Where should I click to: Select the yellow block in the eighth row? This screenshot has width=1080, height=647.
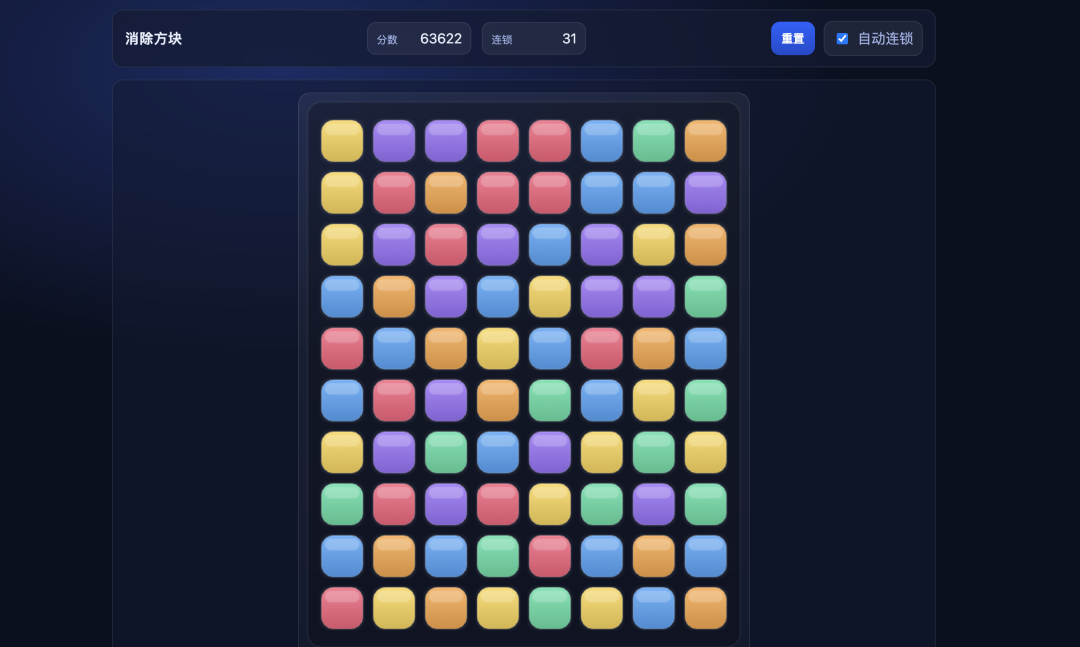[x=550, y=504]
